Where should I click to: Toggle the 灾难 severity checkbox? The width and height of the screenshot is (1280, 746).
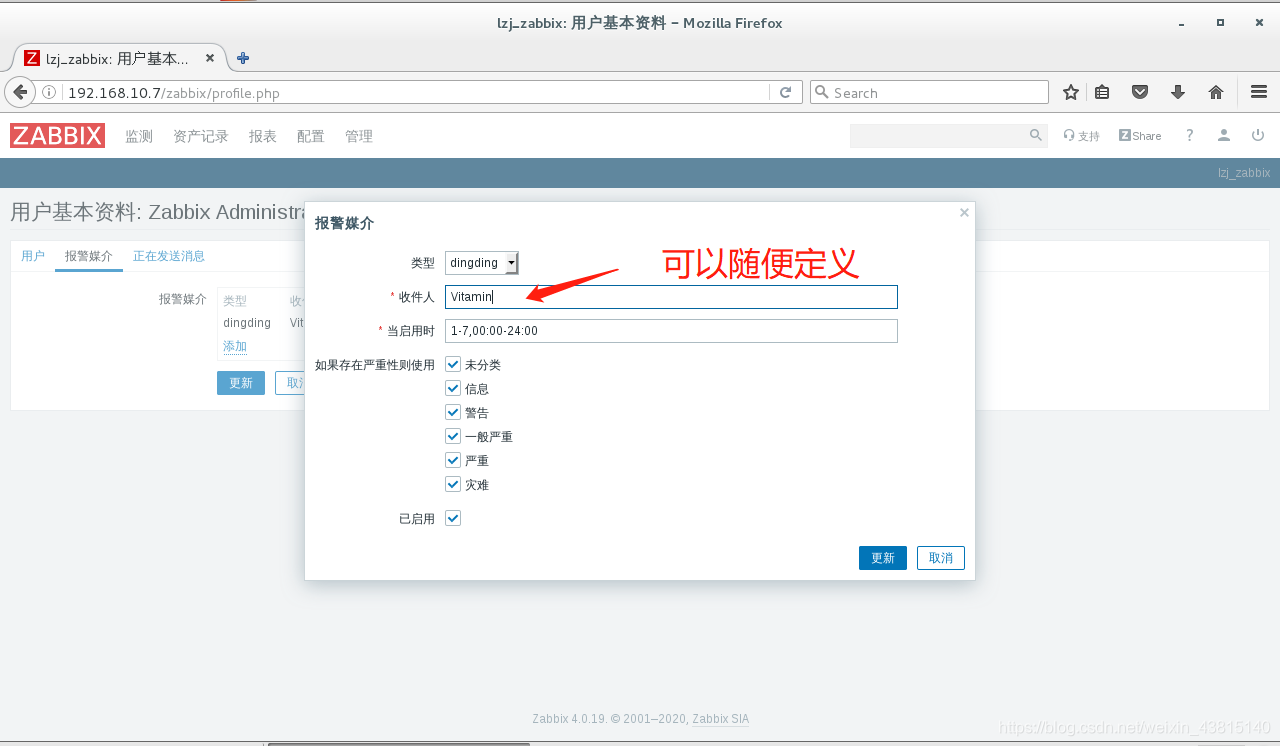click(453, 484)
